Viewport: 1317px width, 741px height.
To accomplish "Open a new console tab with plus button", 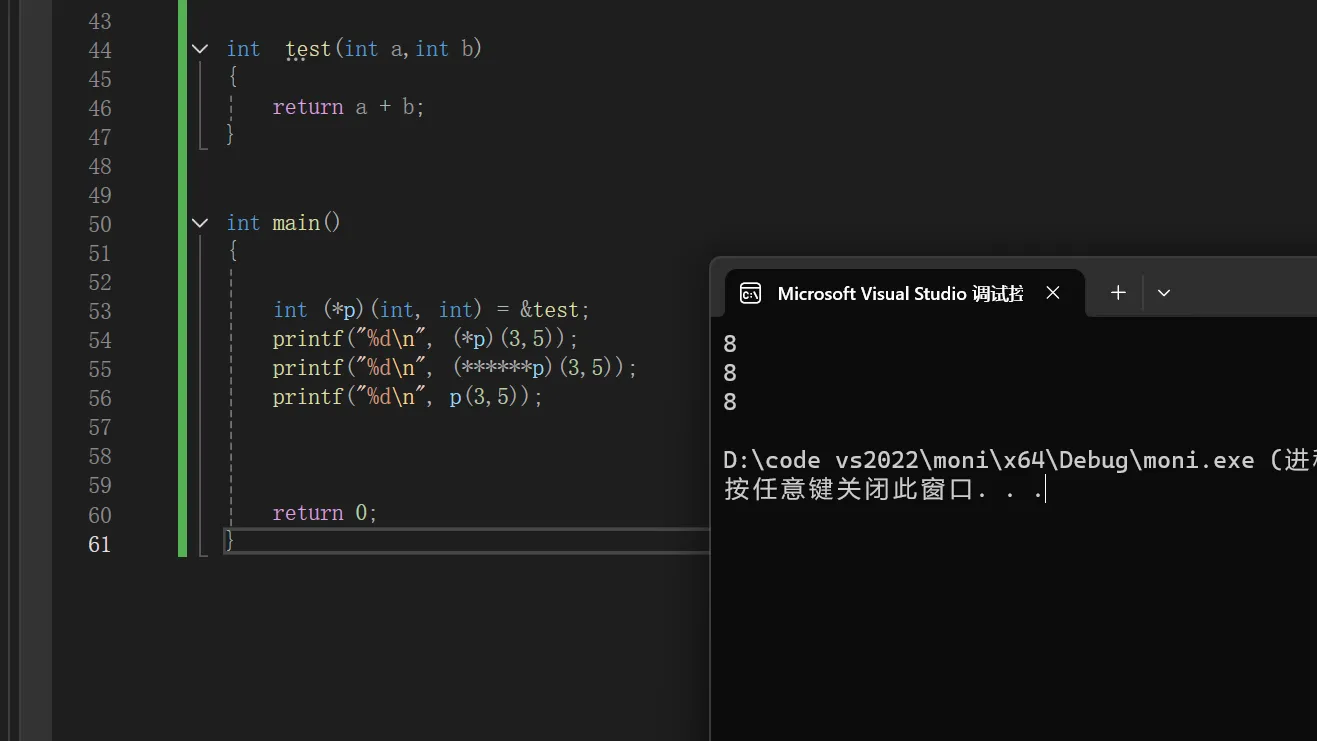I will [1118, 292].
